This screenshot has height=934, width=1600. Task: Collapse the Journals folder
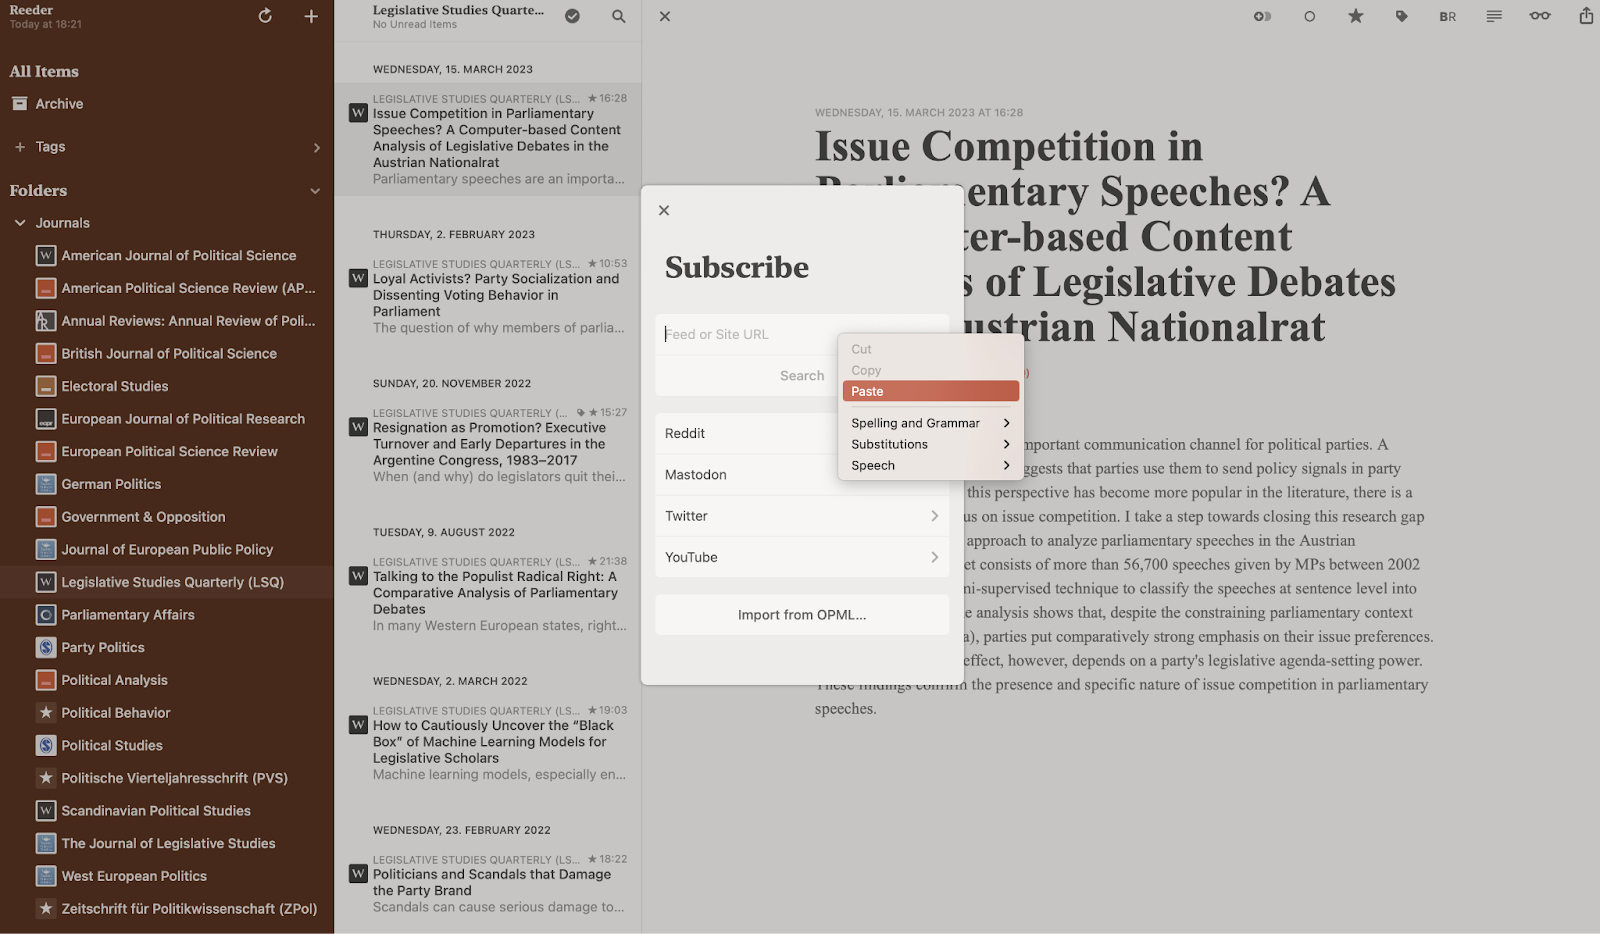20,223
